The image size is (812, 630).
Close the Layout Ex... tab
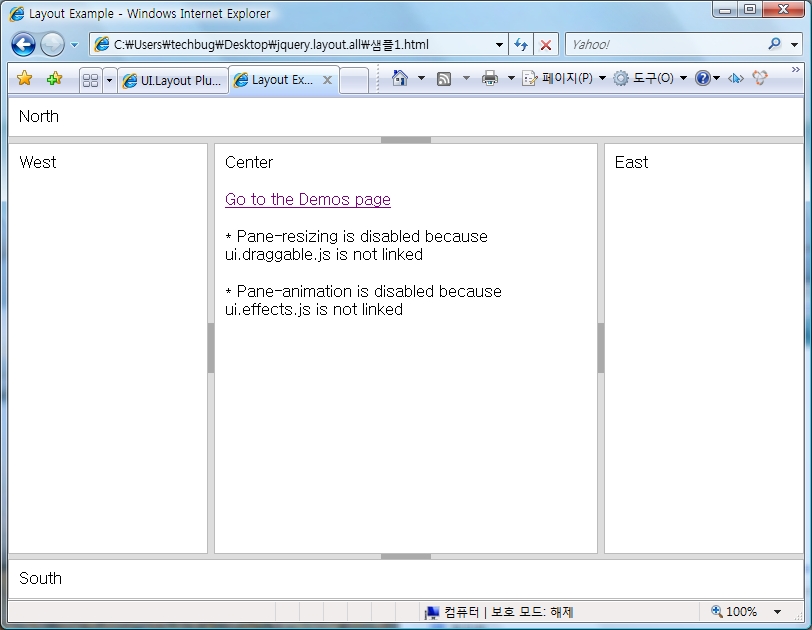(327, 80)
